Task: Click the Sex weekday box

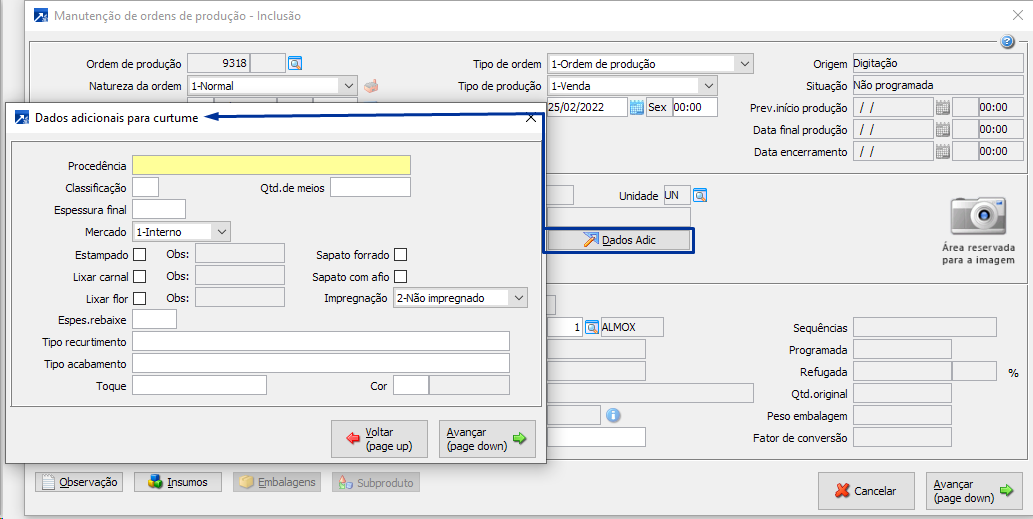Action: pos(657,107)
